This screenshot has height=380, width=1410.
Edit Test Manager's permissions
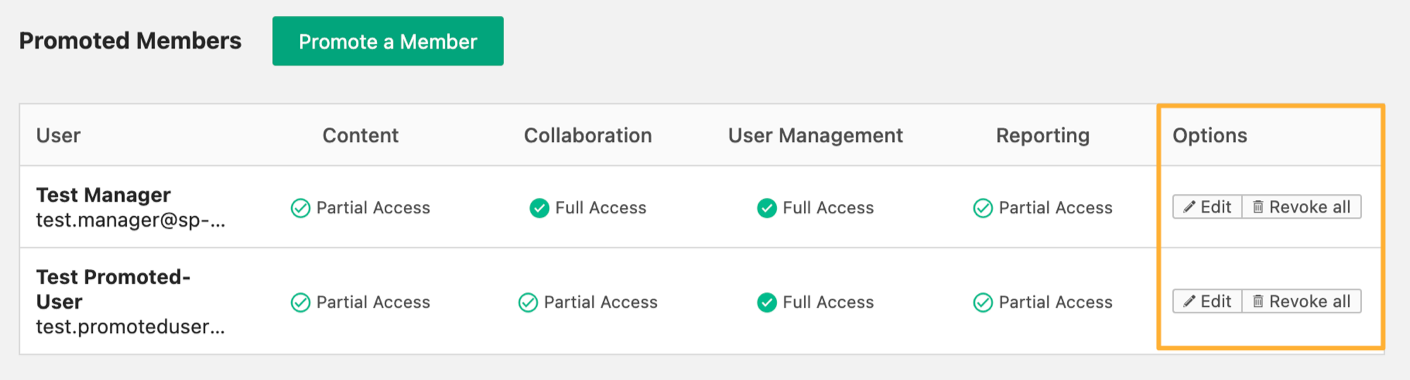point(1207,207)
